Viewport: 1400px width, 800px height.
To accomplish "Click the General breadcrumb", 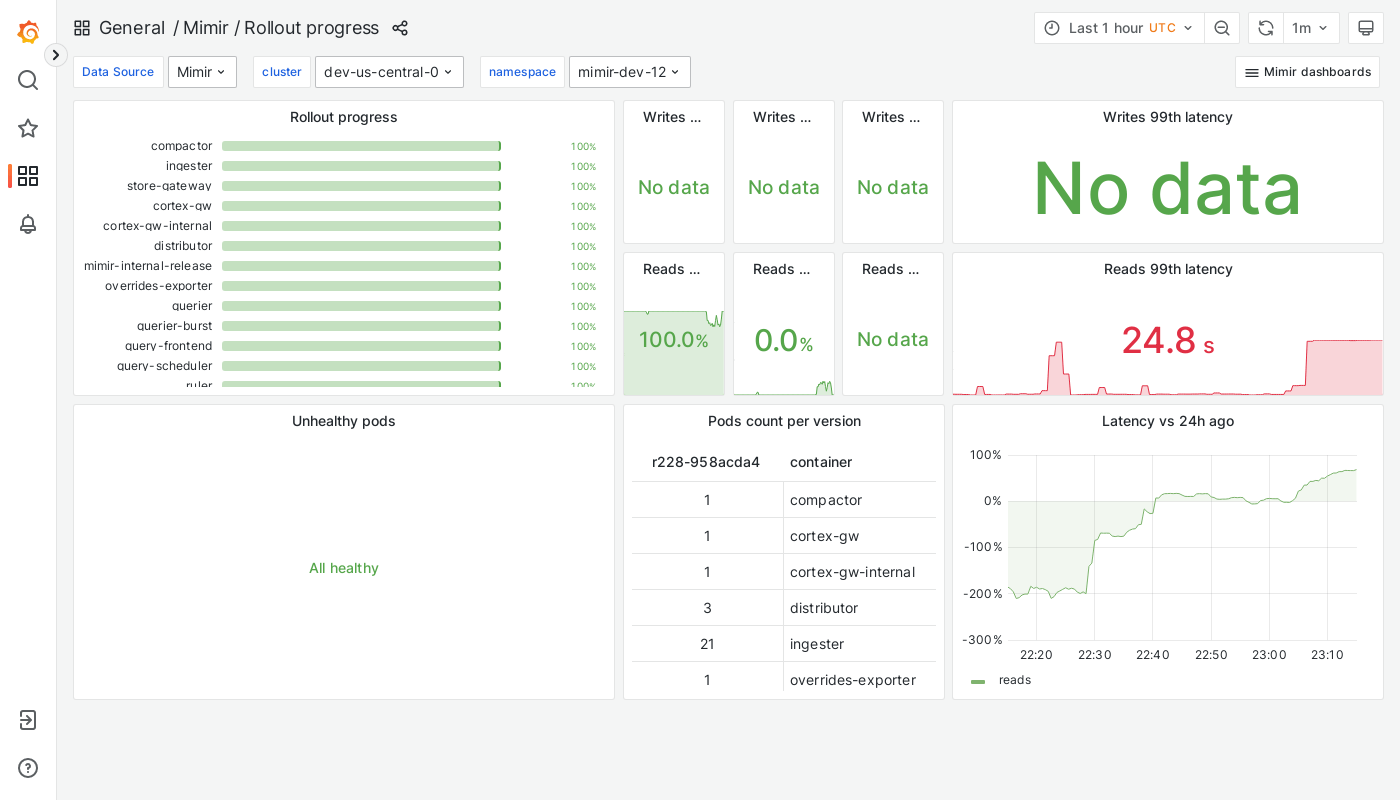I will click(132, 28).
